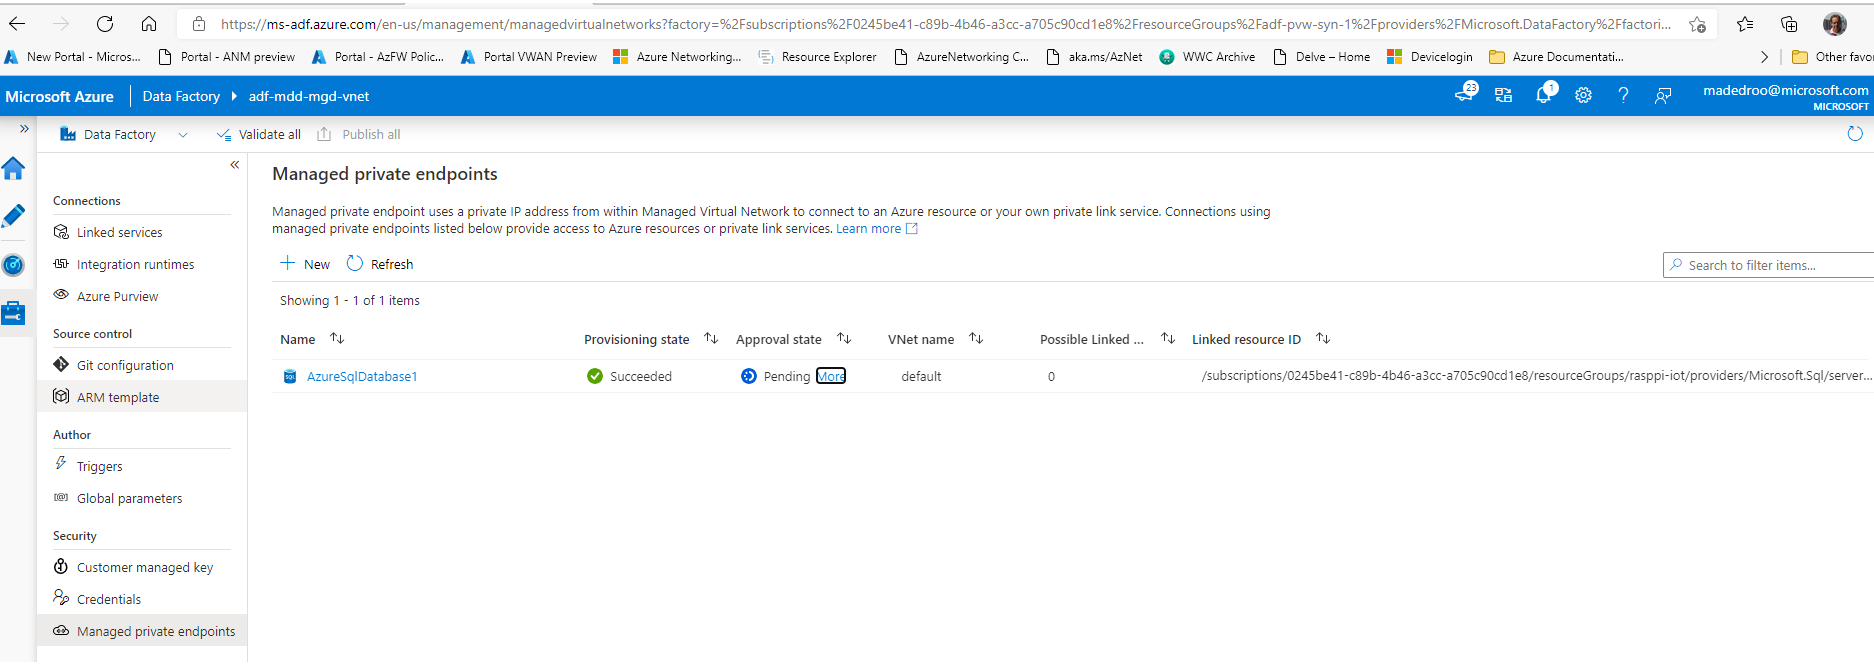Go to browser home page
The image size is (1874, 664).
tap(149, 24)
